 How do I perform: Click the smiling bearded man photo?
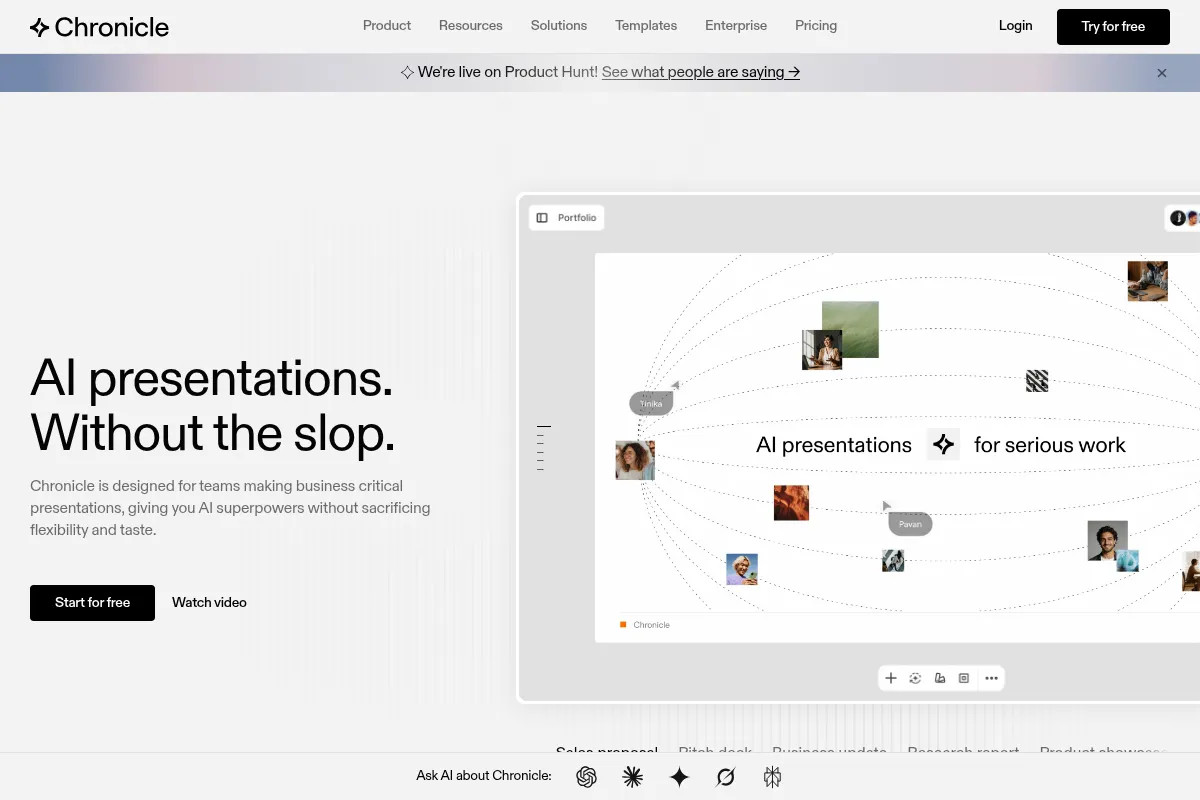pyautogui.click(x=1107, y=540)
